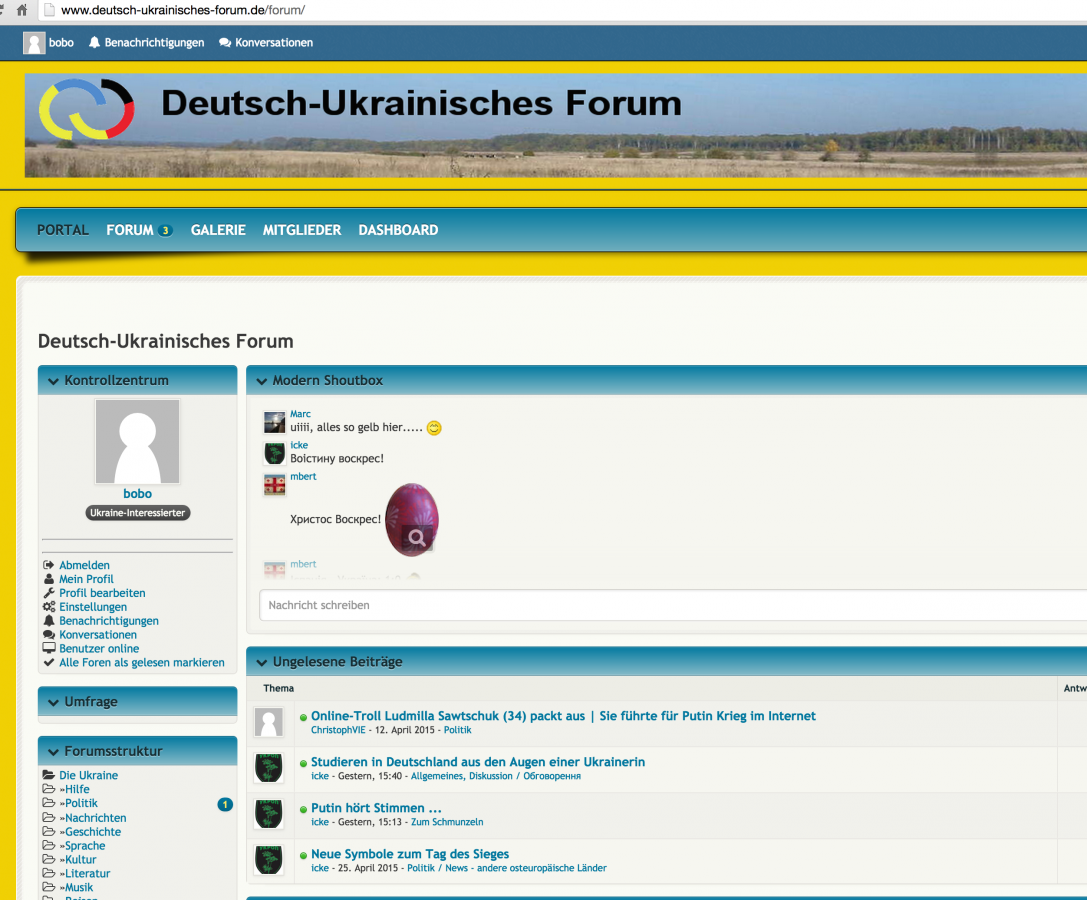
Task: Click the Thema column header
Action: point(279,689)
